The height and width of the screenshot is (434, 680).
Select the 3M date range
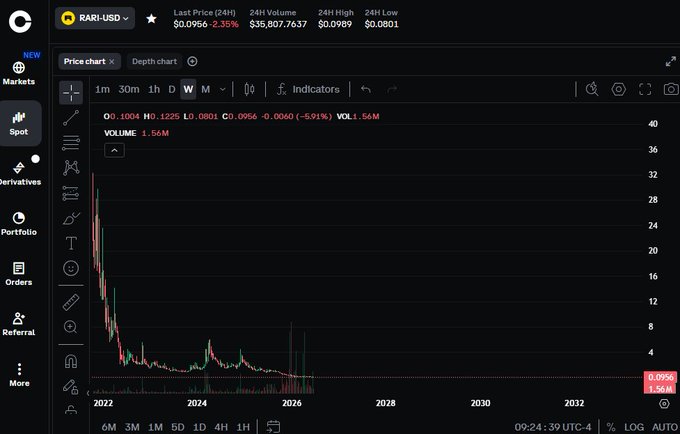point(132,427)
